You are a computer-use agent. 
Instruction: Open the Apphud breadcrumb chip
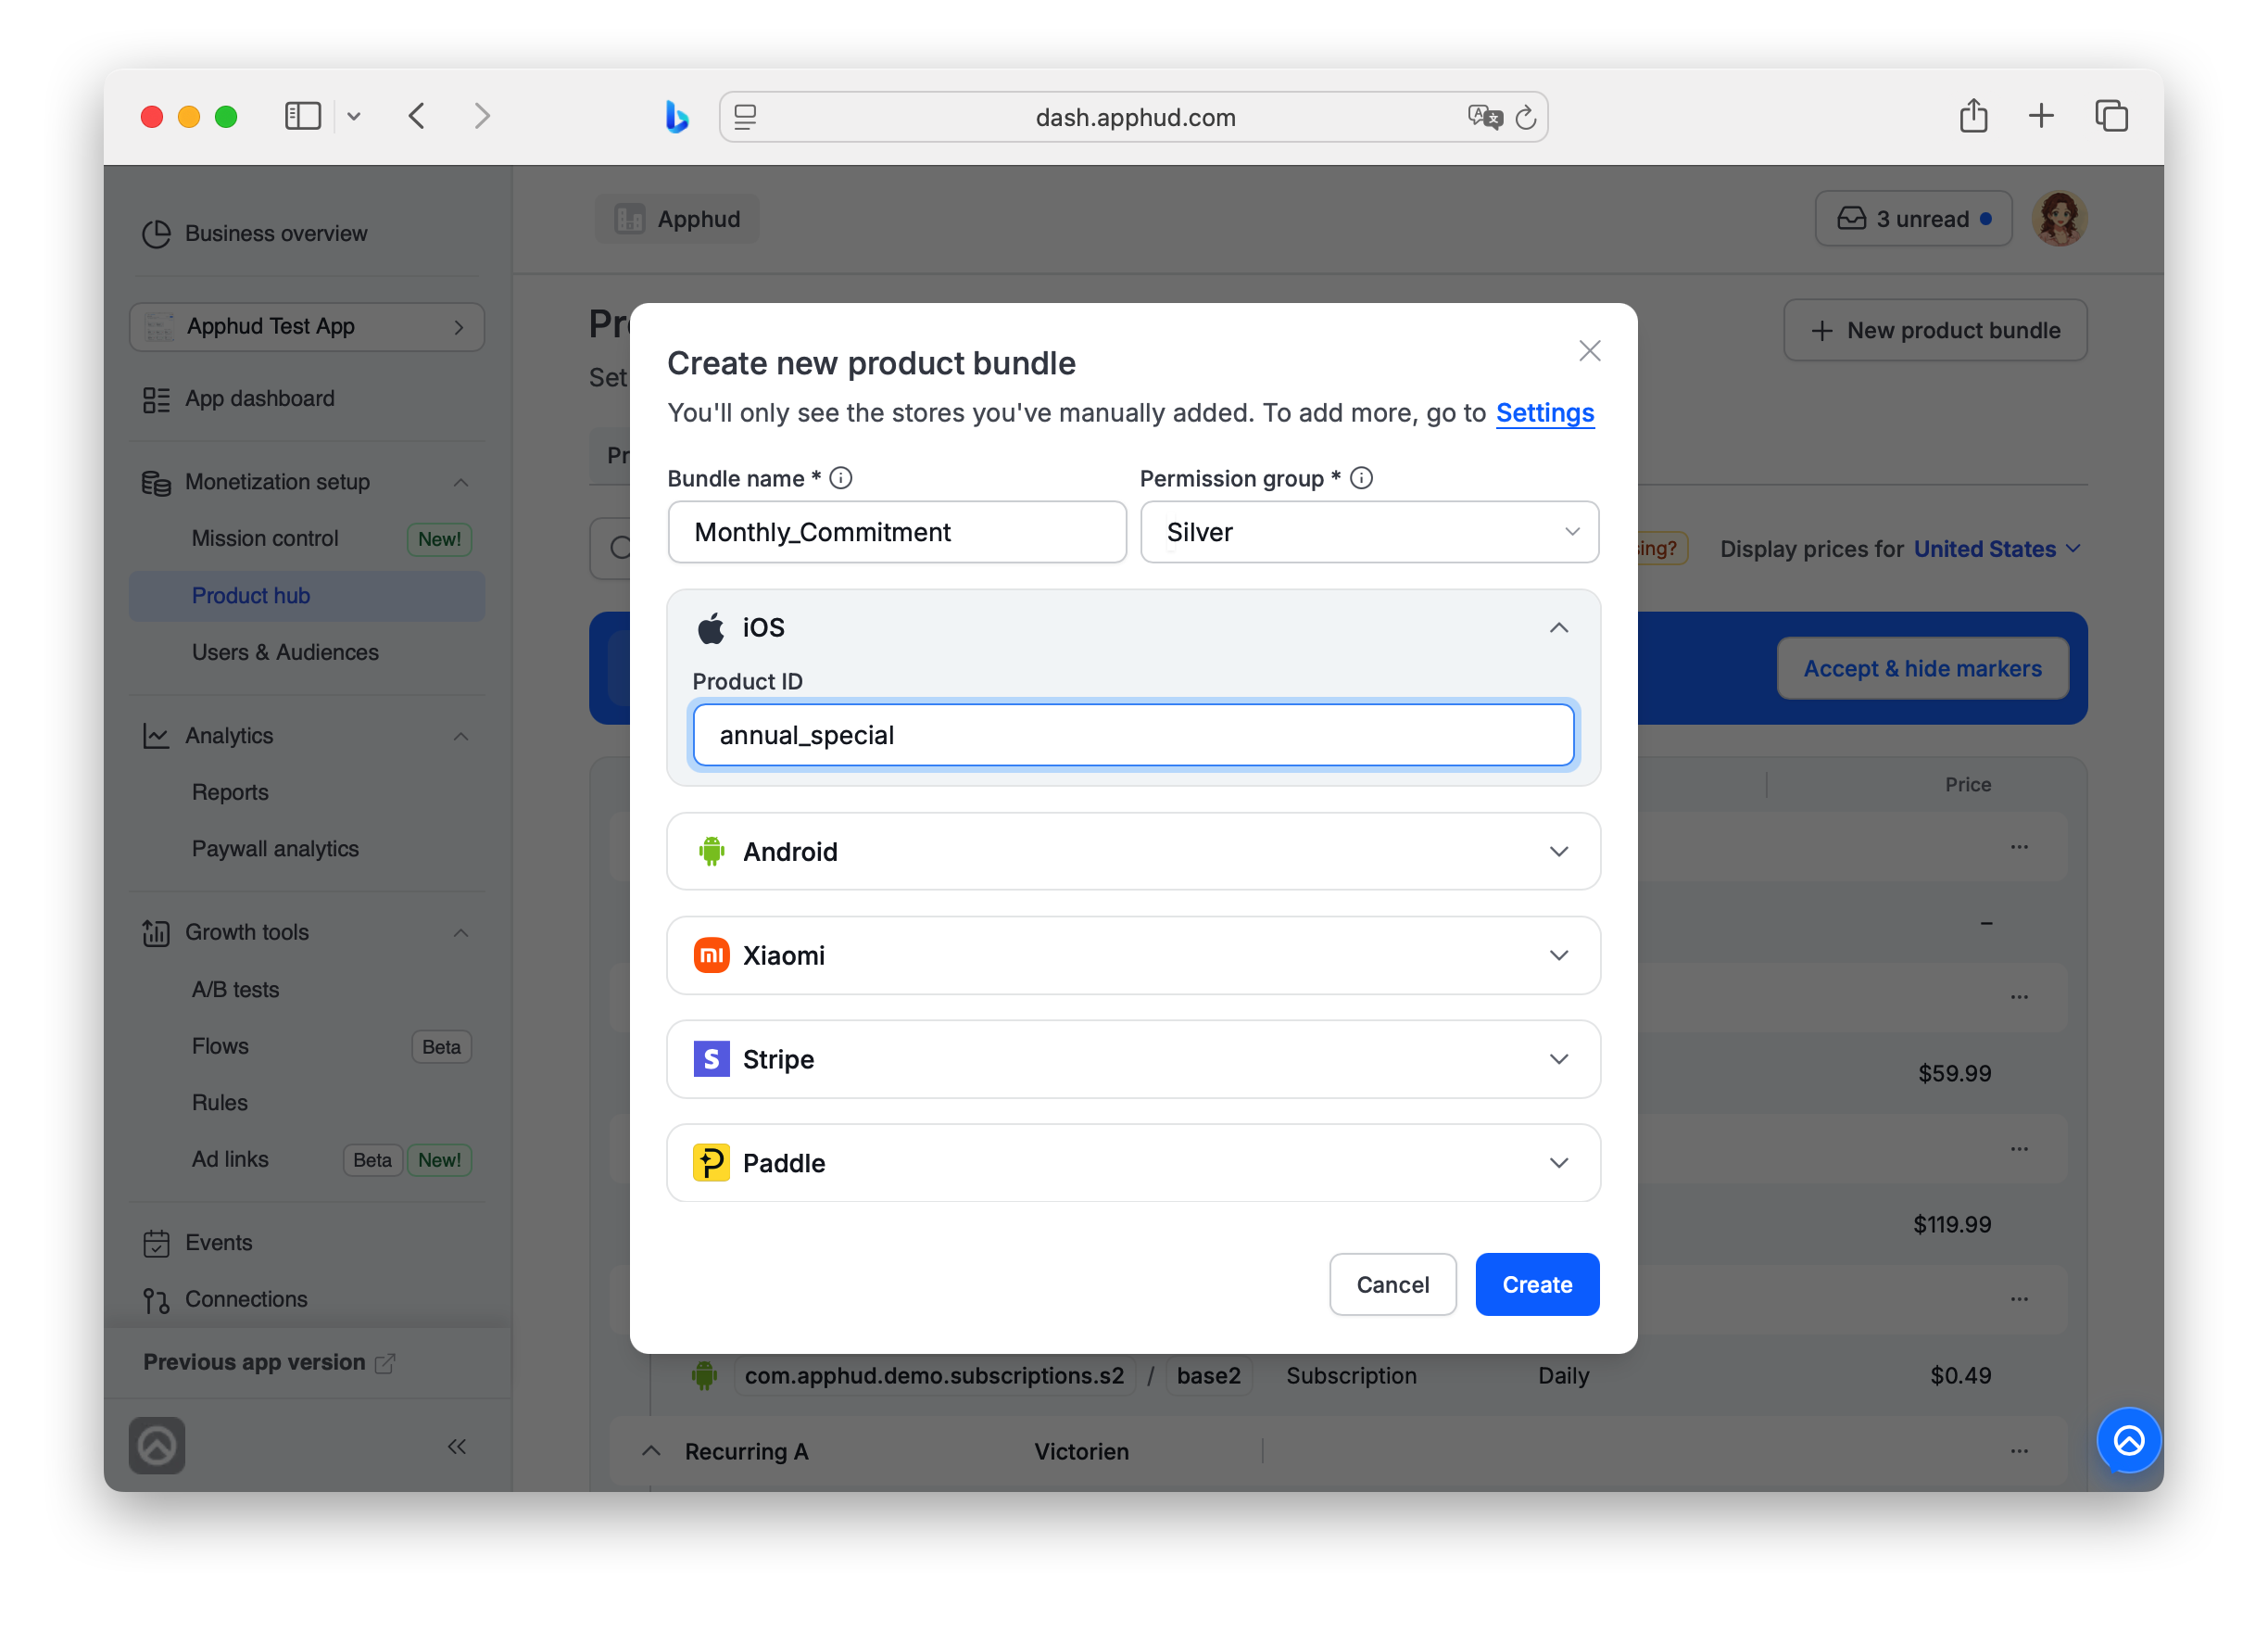(677, 219)
